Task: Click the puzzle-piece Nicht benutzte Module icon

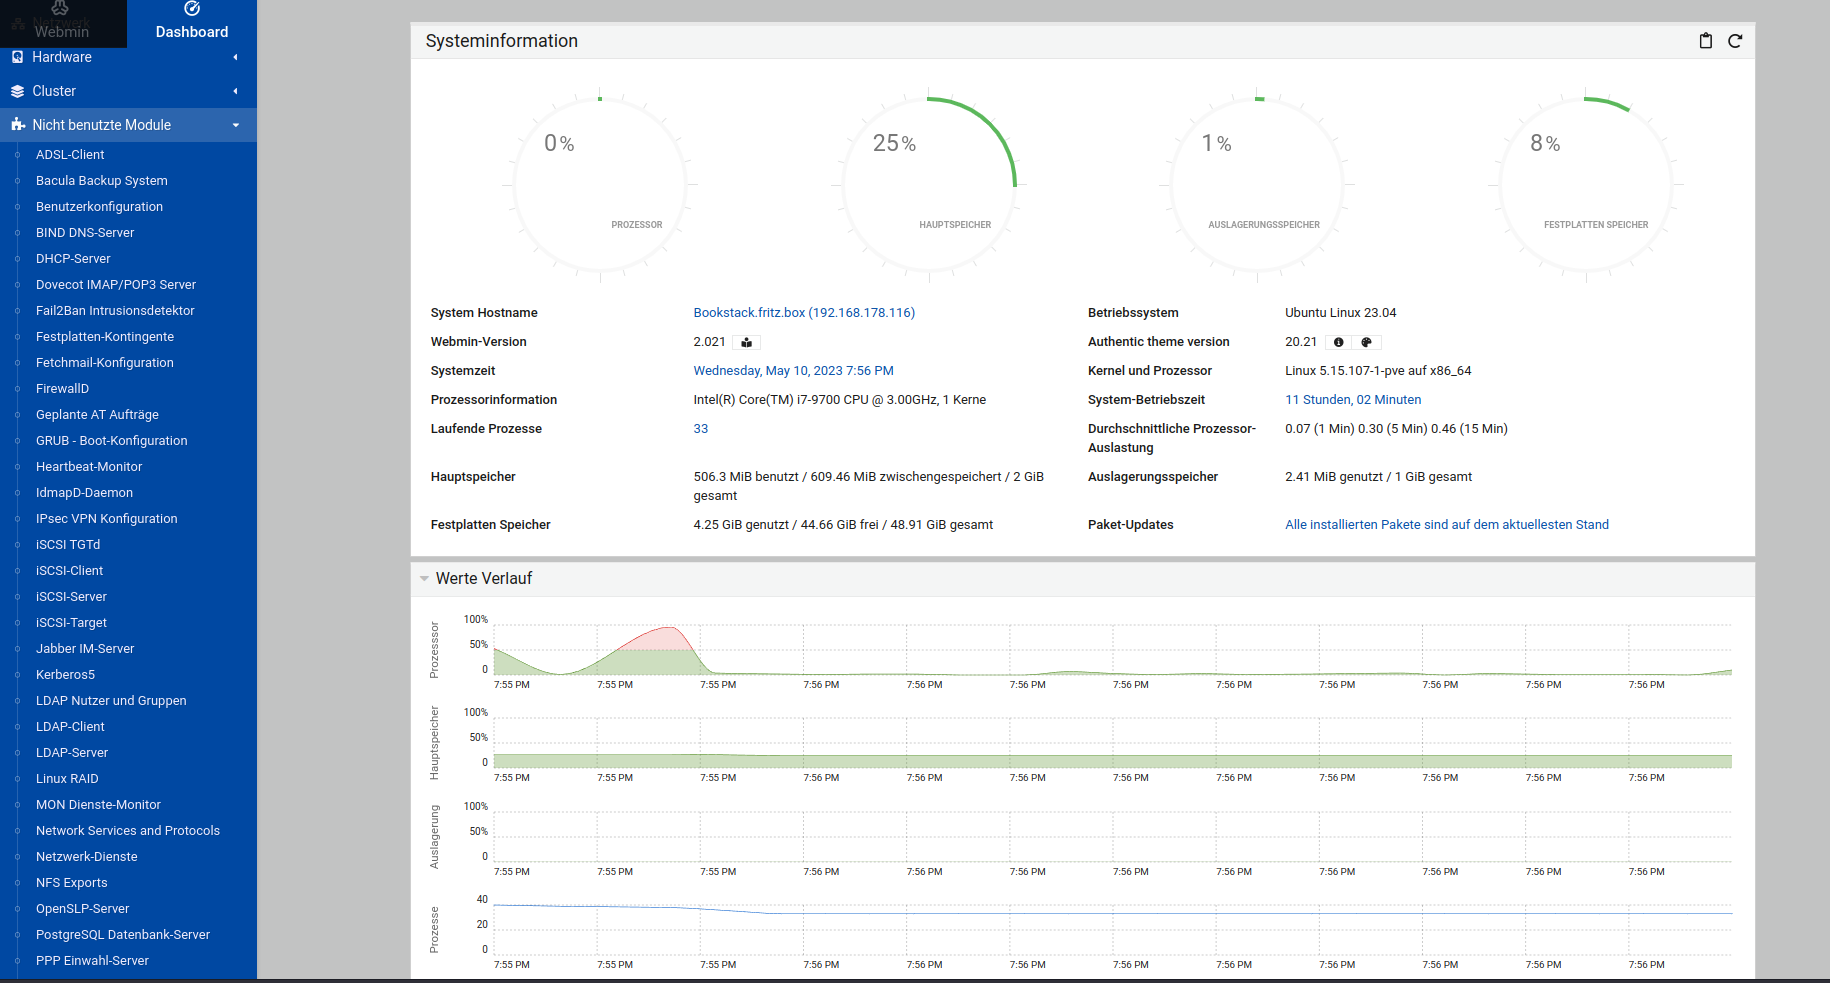Action: click(x=18, y=125)
